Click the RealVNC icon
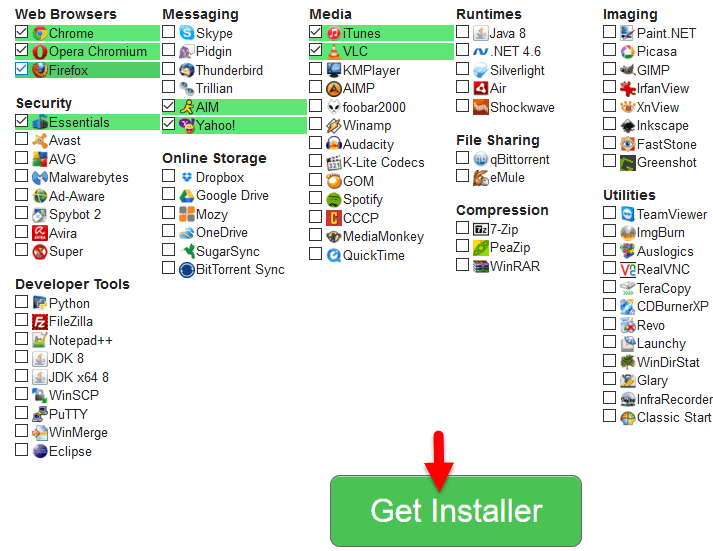The height and width of the screenshot is (551, 713). coord(628,270)
